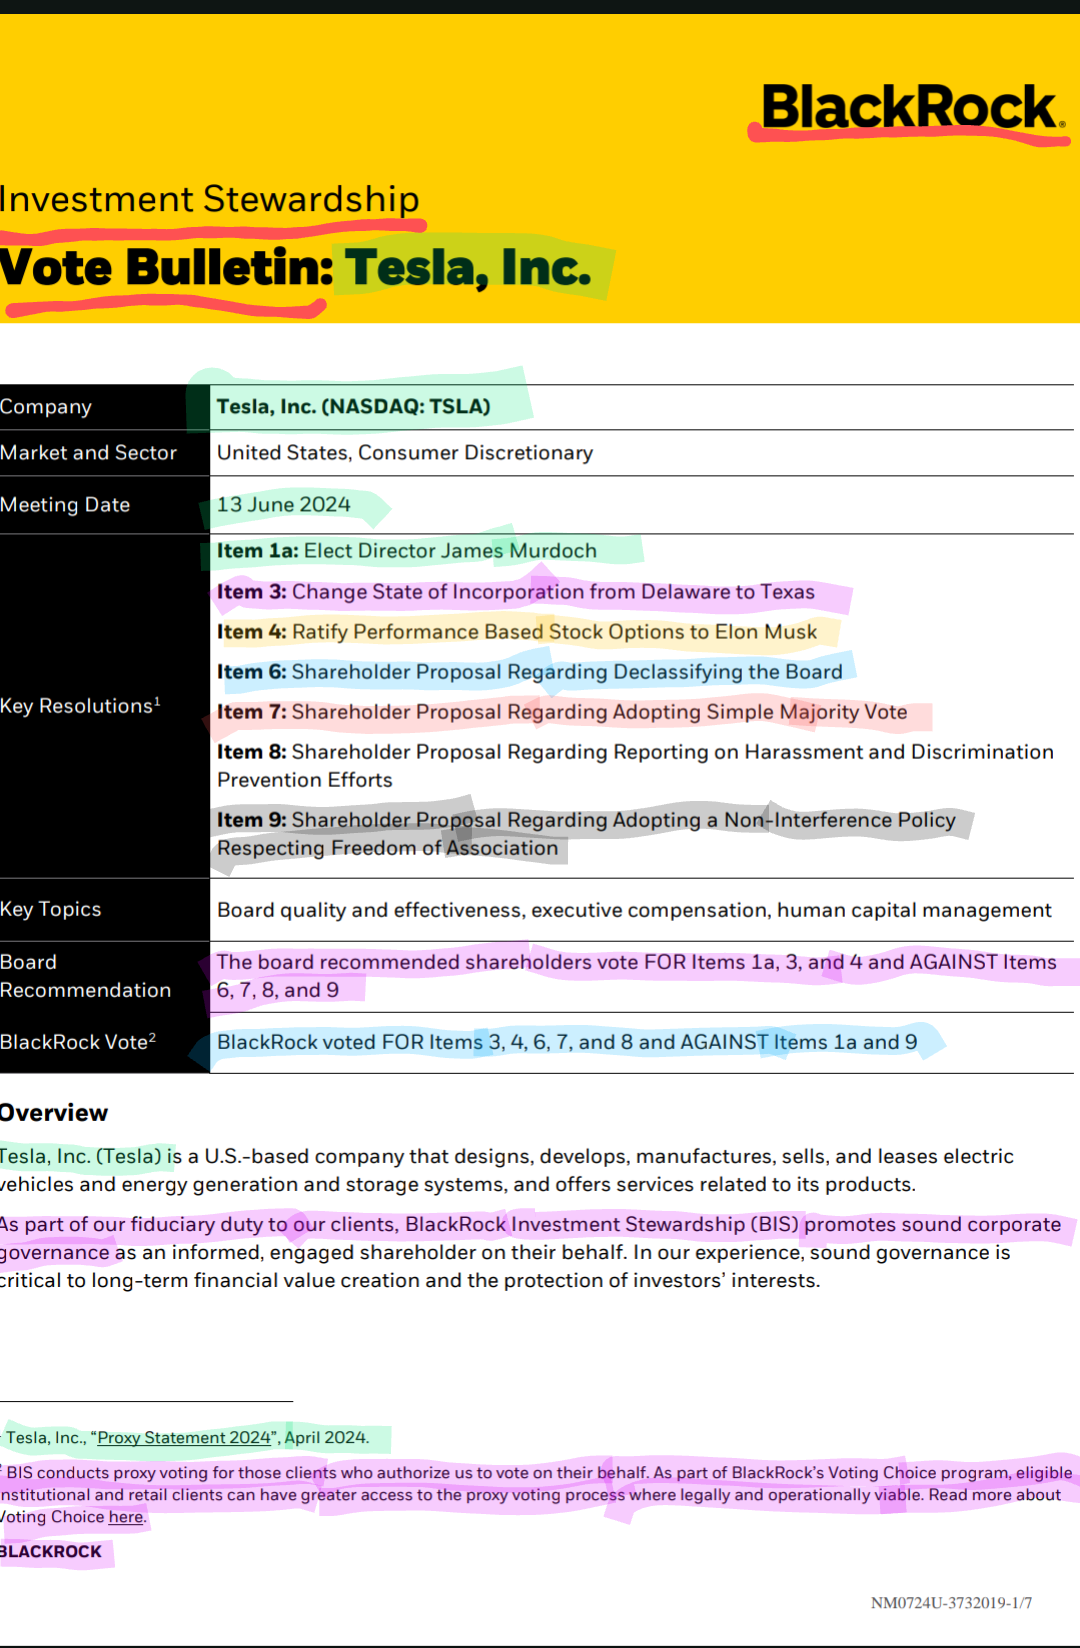1080x1648 pixels.
Task: Select Item 6 Declassifying the Board line
Action: [530, 672]
